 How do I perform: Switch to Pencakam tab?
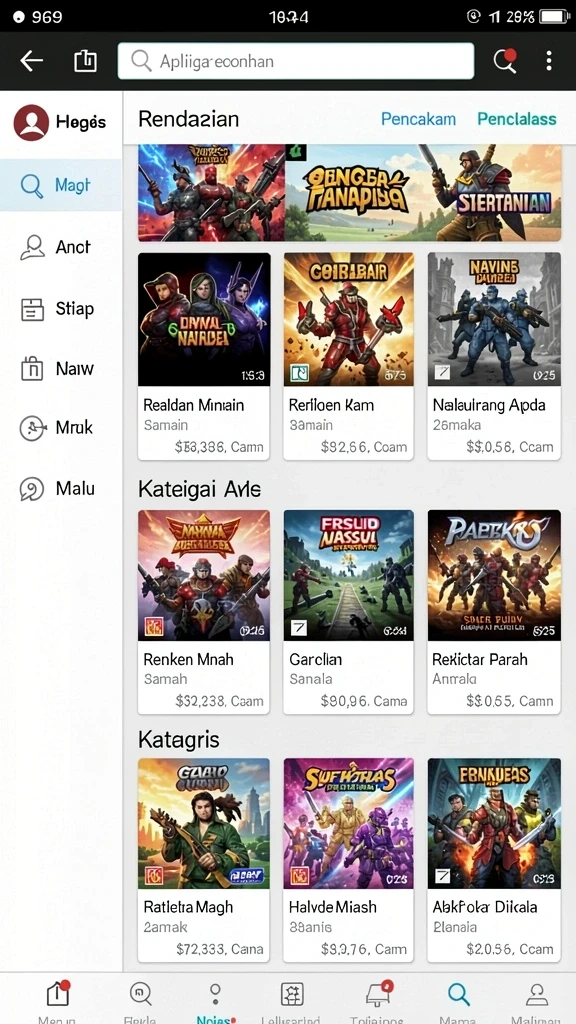pyautogui.click(x=418, y=119)
